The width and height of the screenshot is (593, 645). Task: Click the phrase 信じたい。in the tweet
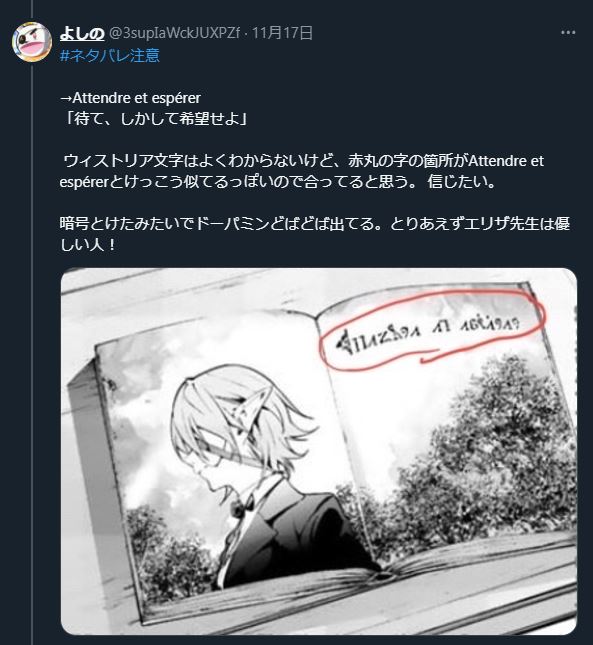462,182
